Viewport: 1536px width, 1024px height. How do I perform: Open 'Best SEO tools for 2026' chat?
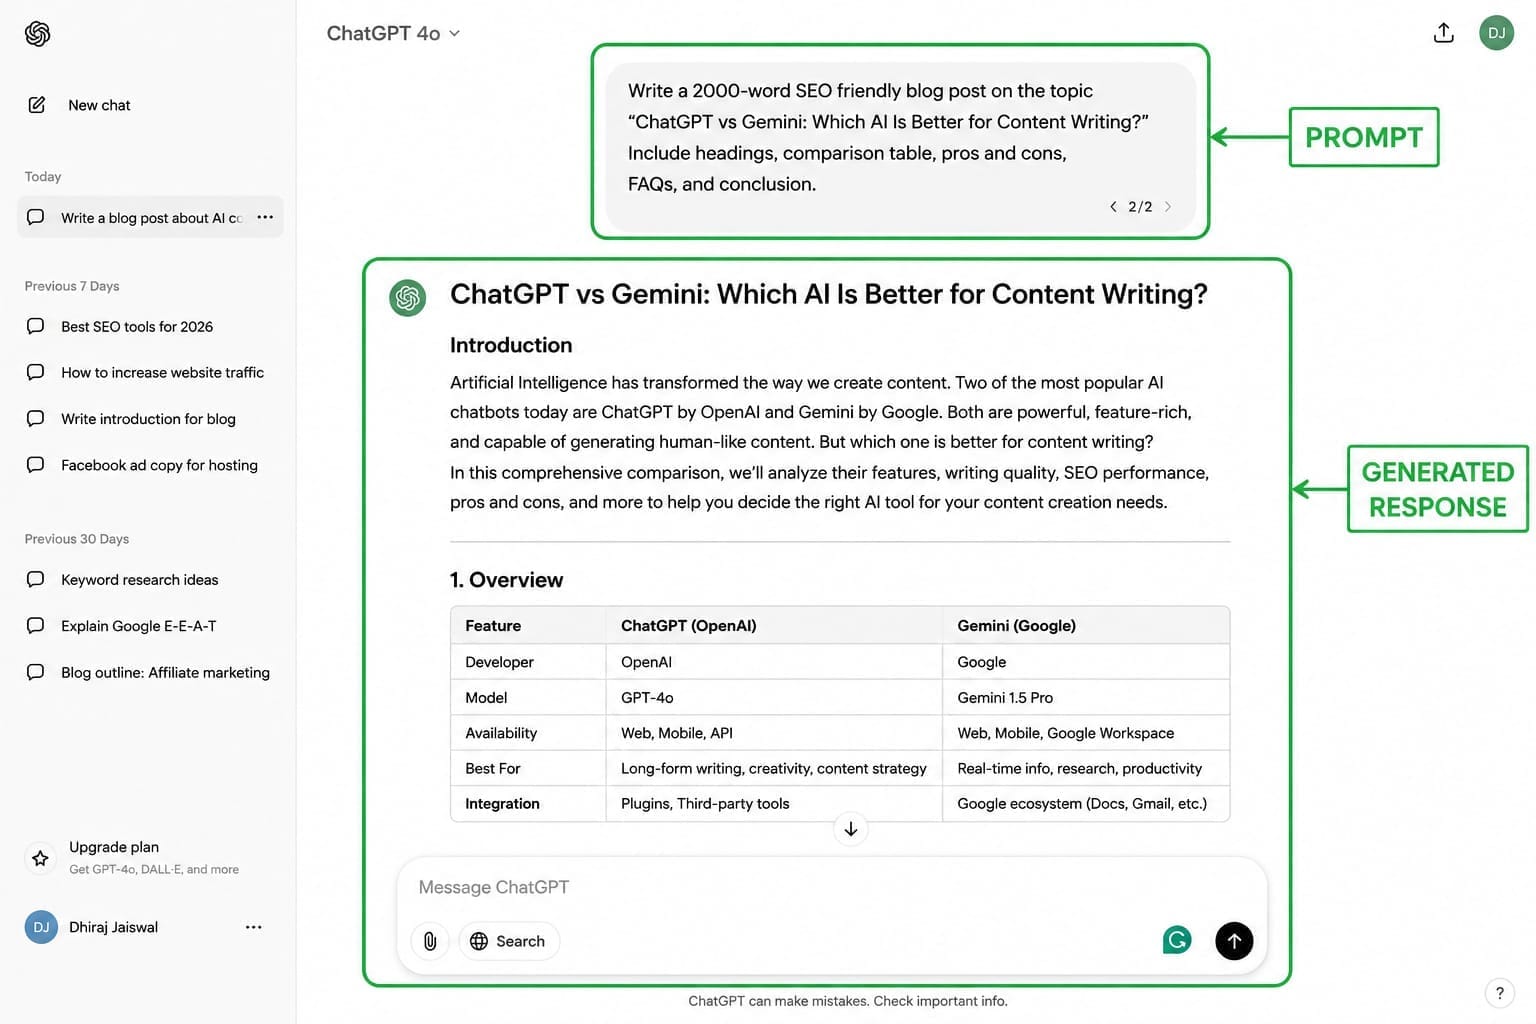tap(150, 327)
